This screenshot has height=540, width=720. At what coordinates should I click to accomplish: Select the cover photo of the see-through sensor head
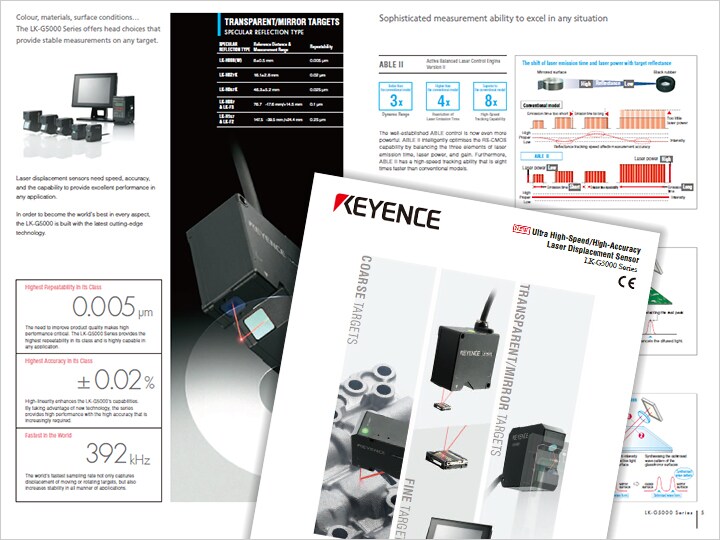(x=535, y=459)
